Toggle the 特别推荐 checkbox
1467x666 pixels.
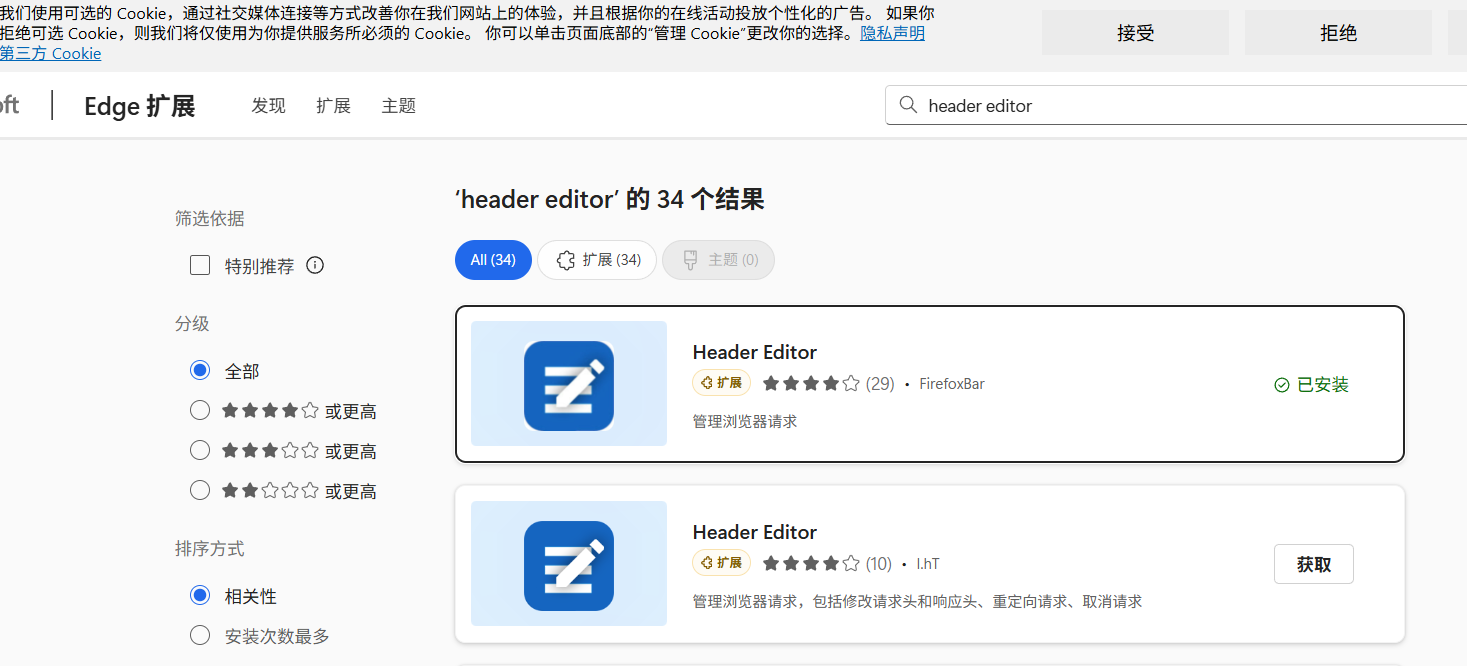pyautogui.click(x=200, y=265)
